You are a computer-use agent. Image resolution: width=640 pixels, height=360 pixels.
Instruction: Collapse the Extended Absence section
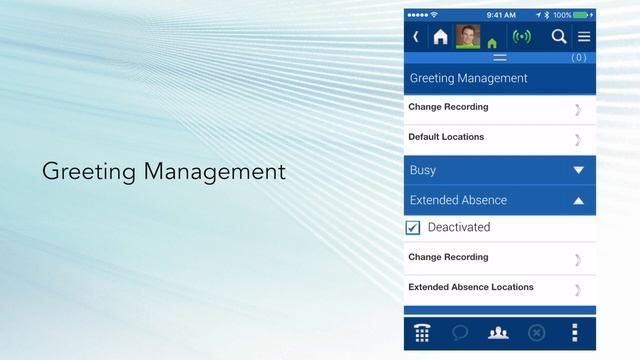(500, 200)
